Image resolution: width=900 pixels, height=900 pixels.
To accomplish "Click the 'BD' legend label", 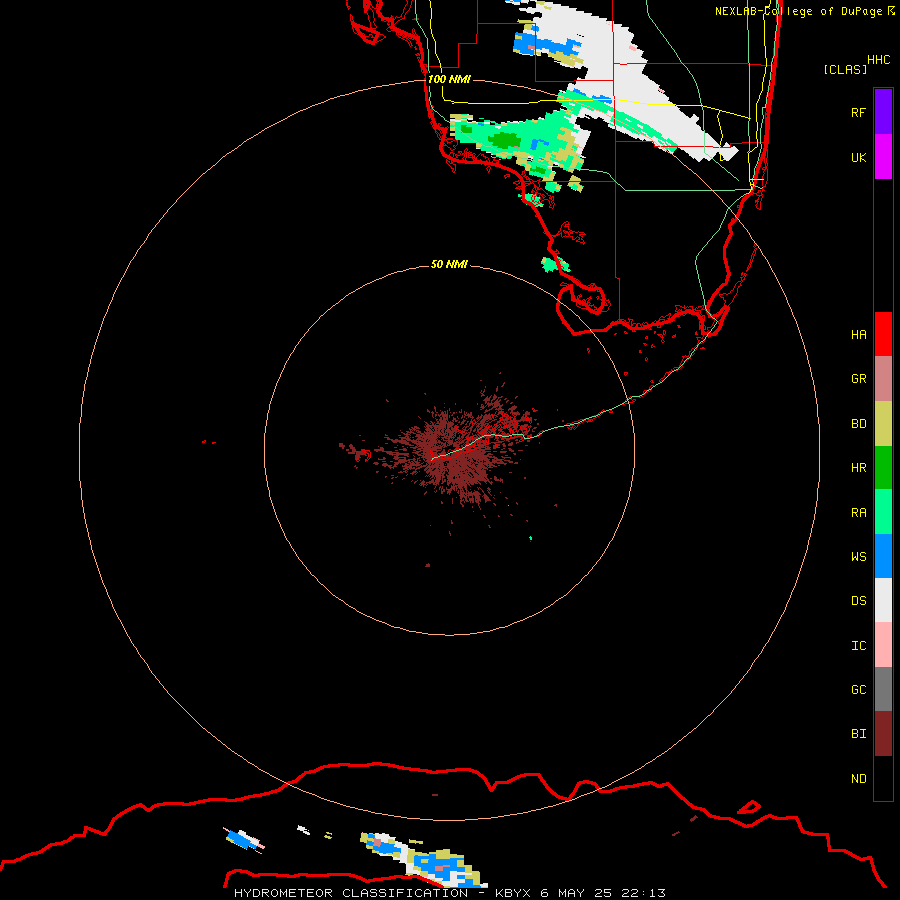I will pos(858,424).
